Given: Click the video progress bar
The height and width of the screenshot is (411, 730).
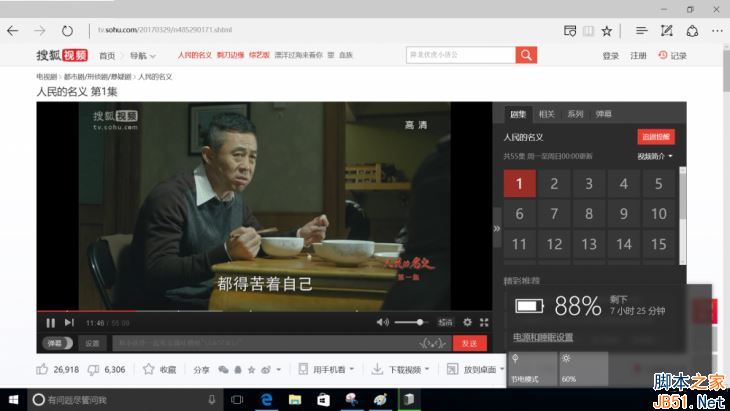Looking at the screenshot, I should click(x=264, y=310).
